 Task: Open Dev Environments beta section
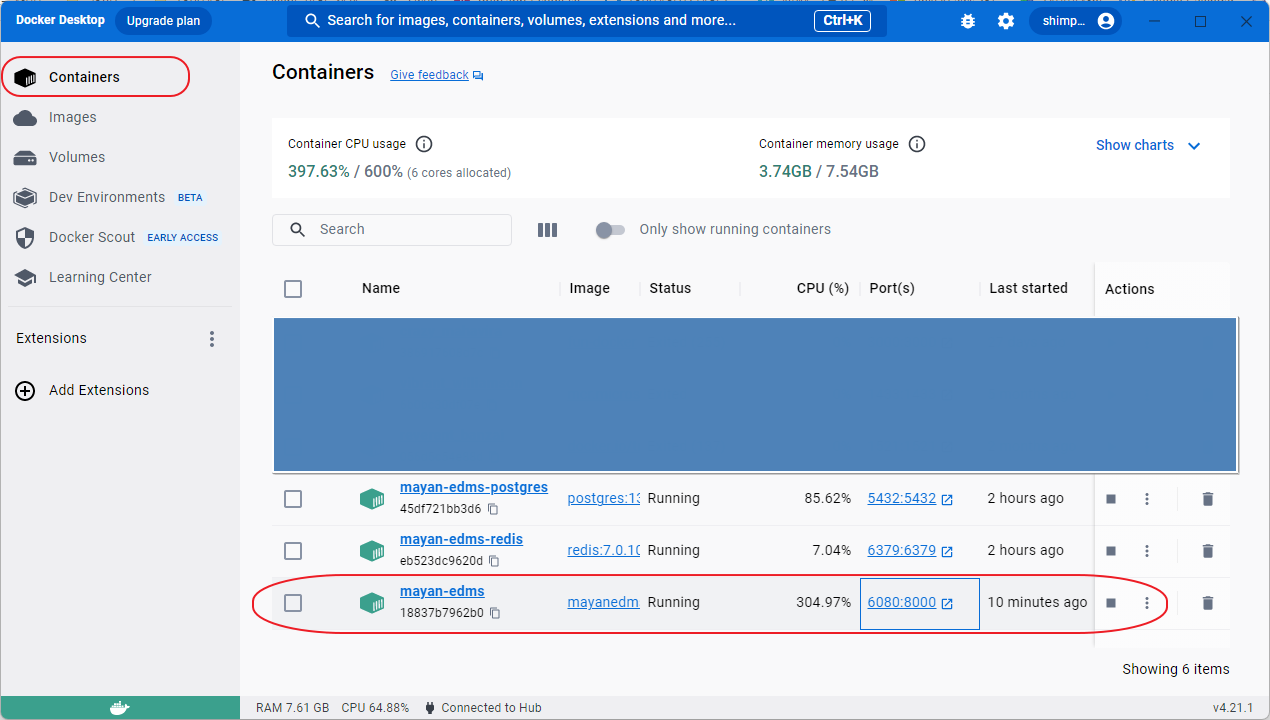click(x=120, y=197)
